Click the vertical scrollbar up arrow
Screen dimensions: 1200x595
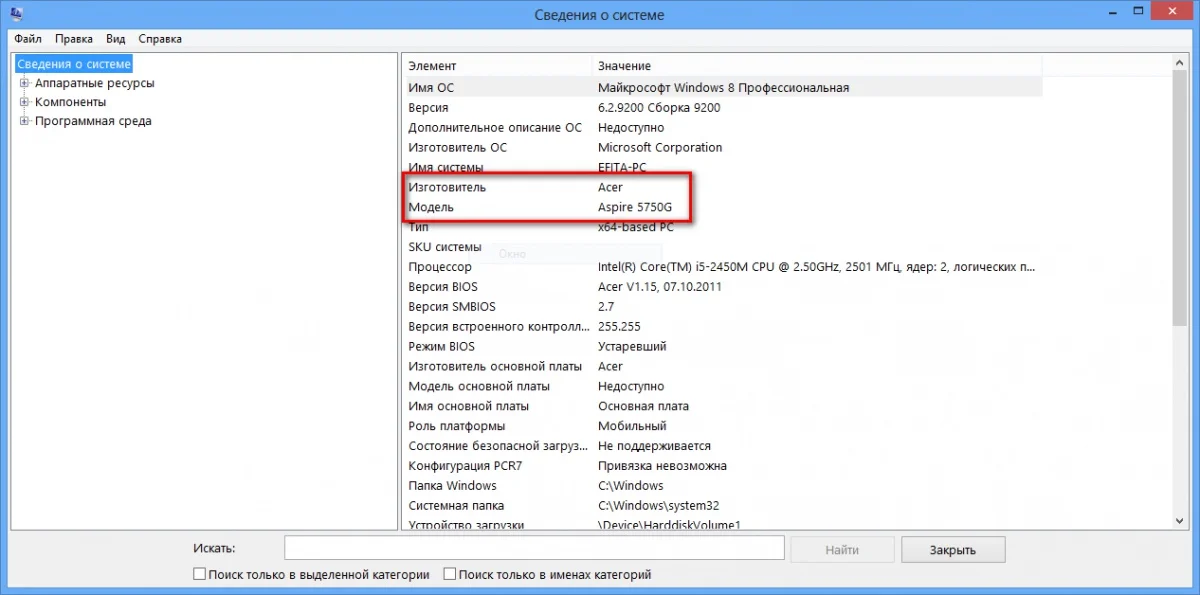coord(1180,64)
